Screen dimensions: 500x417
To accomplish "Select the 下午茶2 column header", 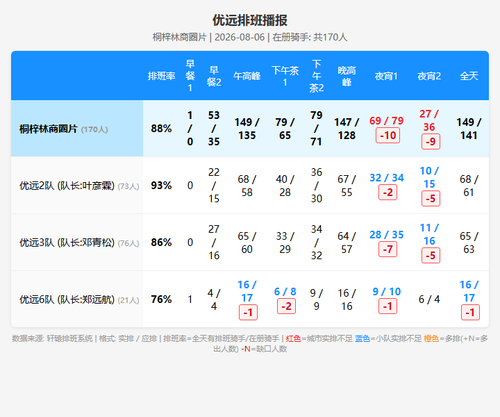I will point(316,76).
